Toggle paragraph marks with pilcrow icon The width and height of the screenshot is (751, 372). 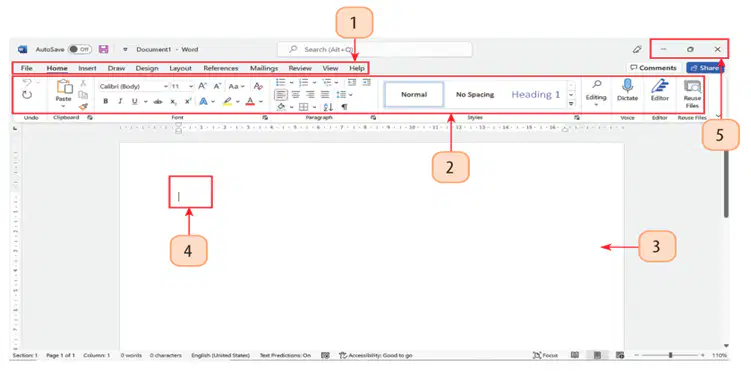pyautogui.click(x=344, y=107)
